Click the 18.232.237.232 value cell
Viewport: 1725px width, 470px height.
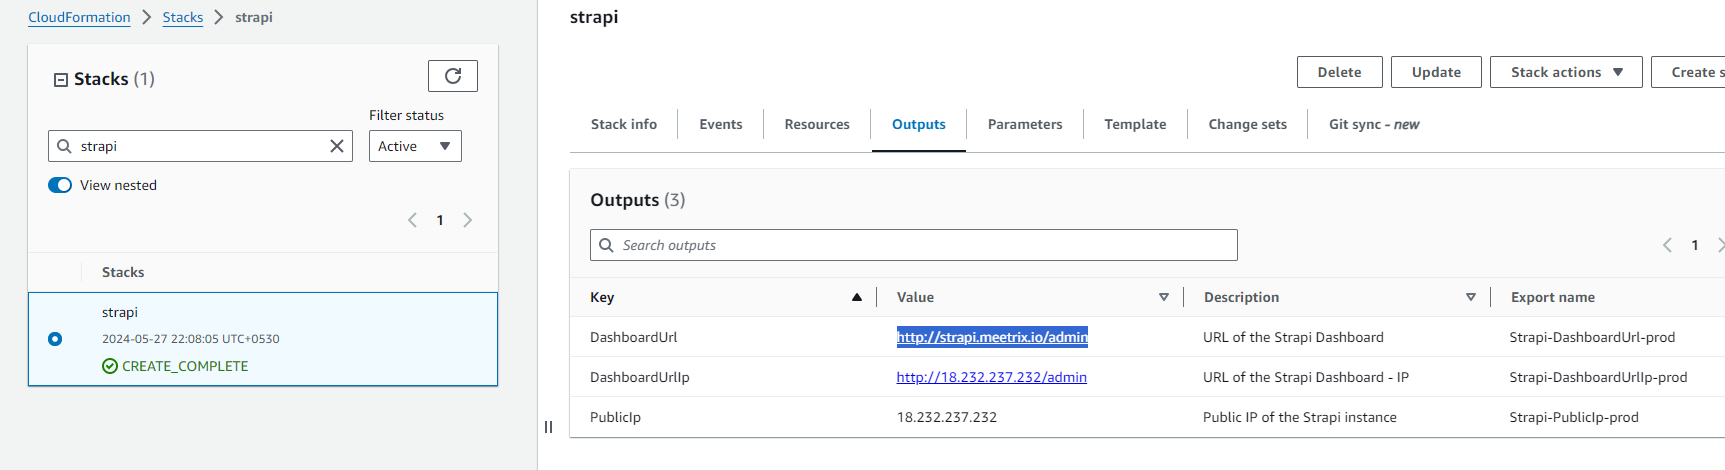click(x=947, y=417)
